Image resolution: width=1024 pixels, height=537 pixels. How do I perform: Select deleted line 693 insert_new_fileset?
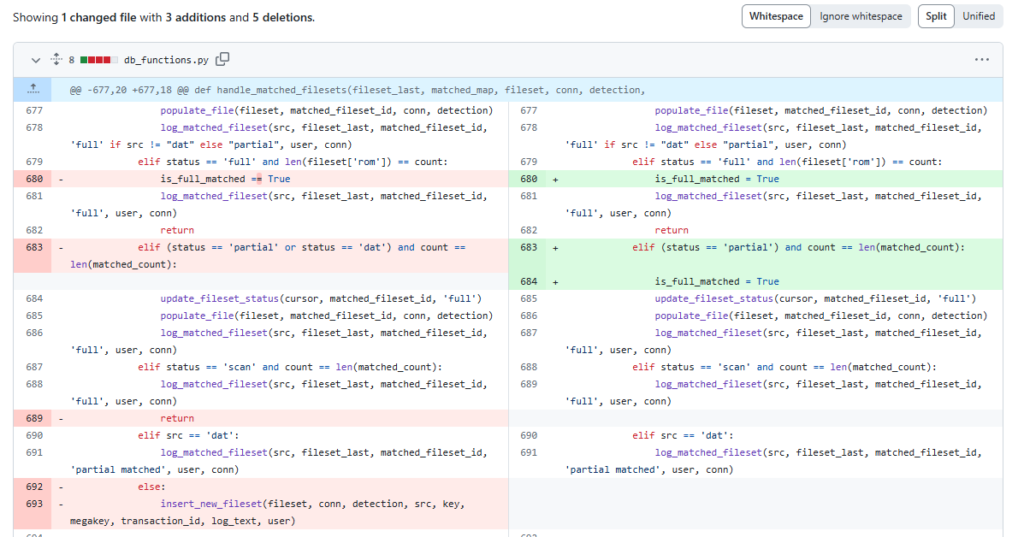[x=35, y=504]
